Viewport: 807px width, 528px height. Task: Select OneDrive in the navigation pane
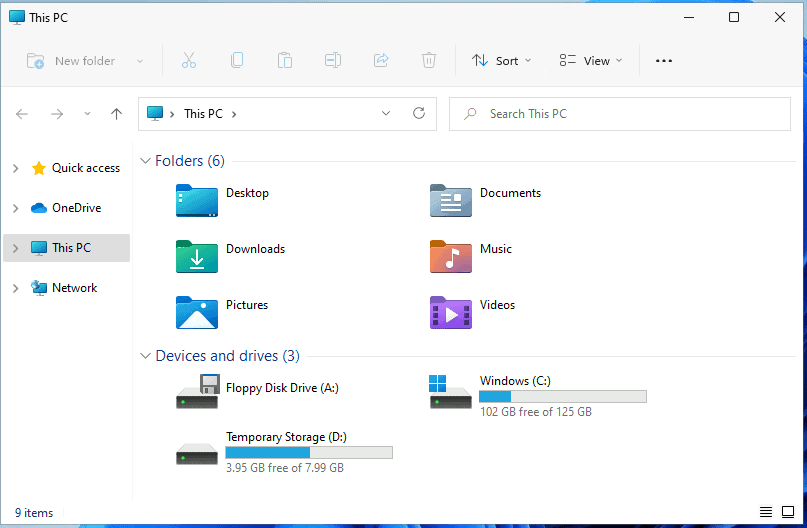(77, 208)
